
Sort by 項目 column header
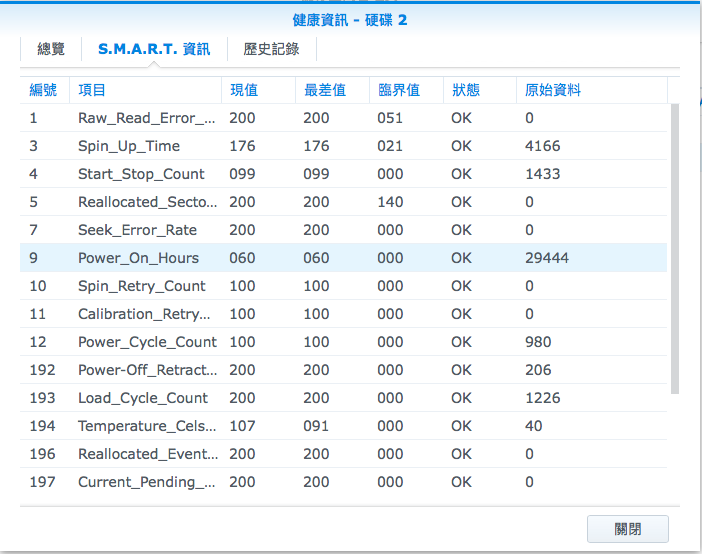tap(145, 90)
